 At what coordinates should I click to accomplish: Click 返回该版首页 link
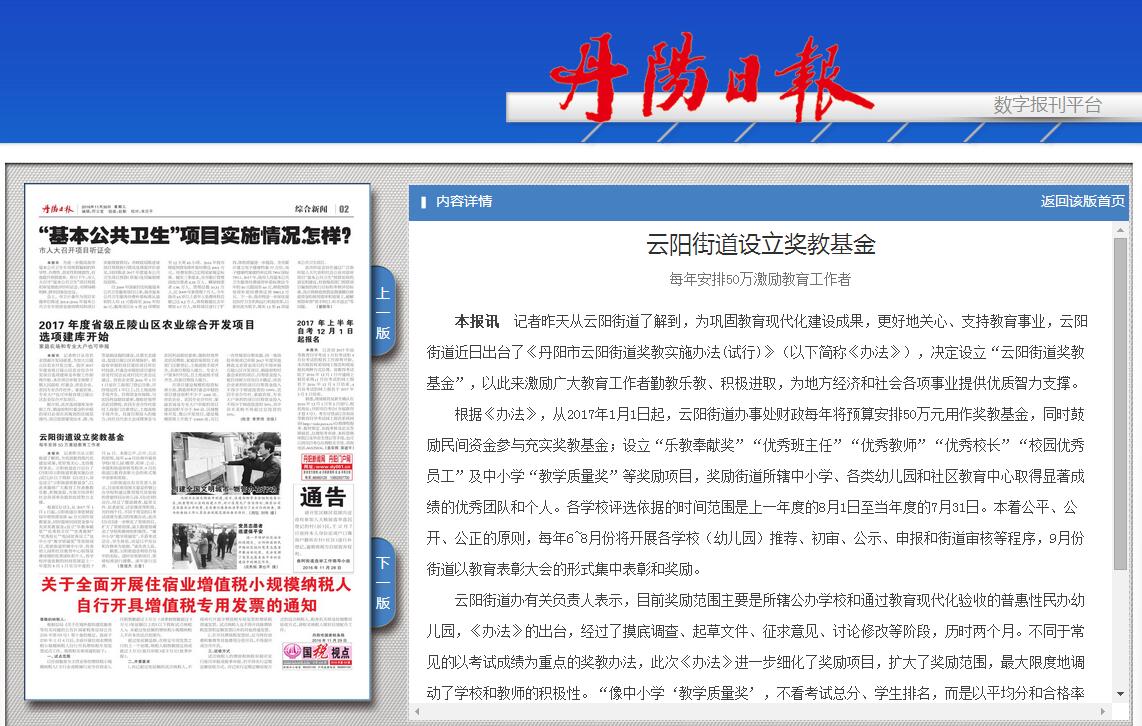click(x=1082, y=201)
